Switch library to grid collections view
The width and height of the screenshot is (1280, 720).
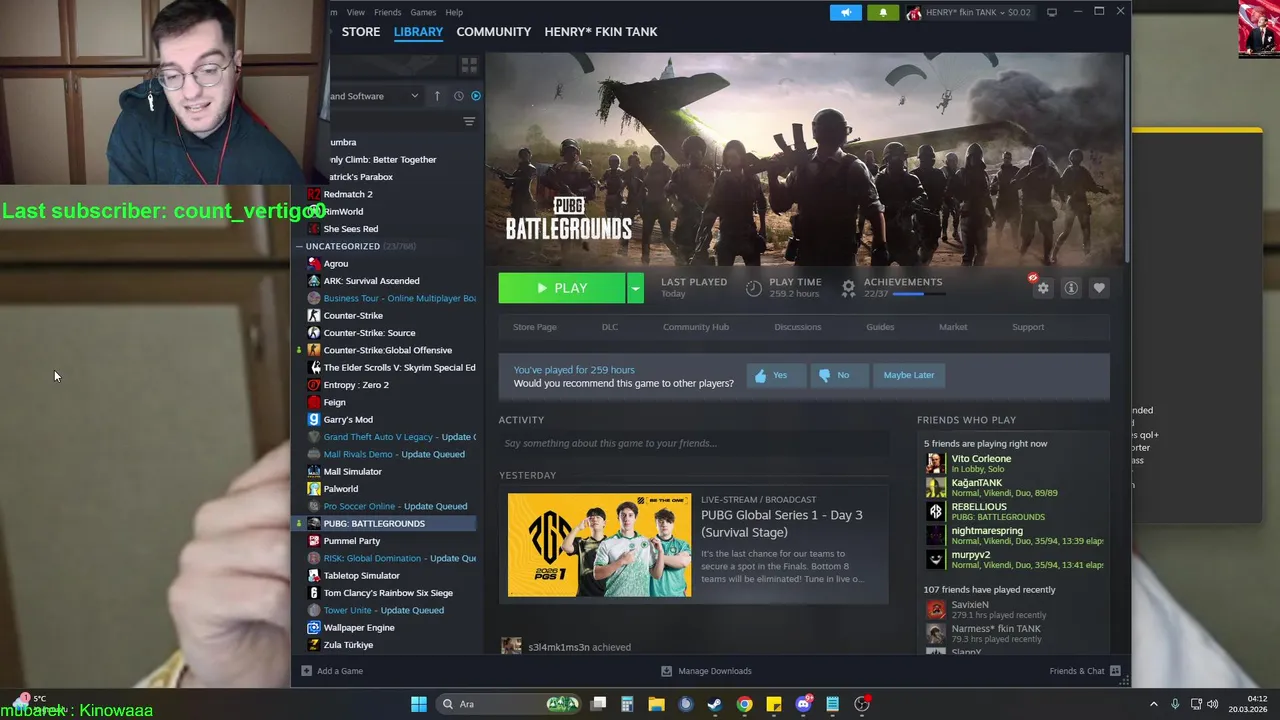point(469,65)
